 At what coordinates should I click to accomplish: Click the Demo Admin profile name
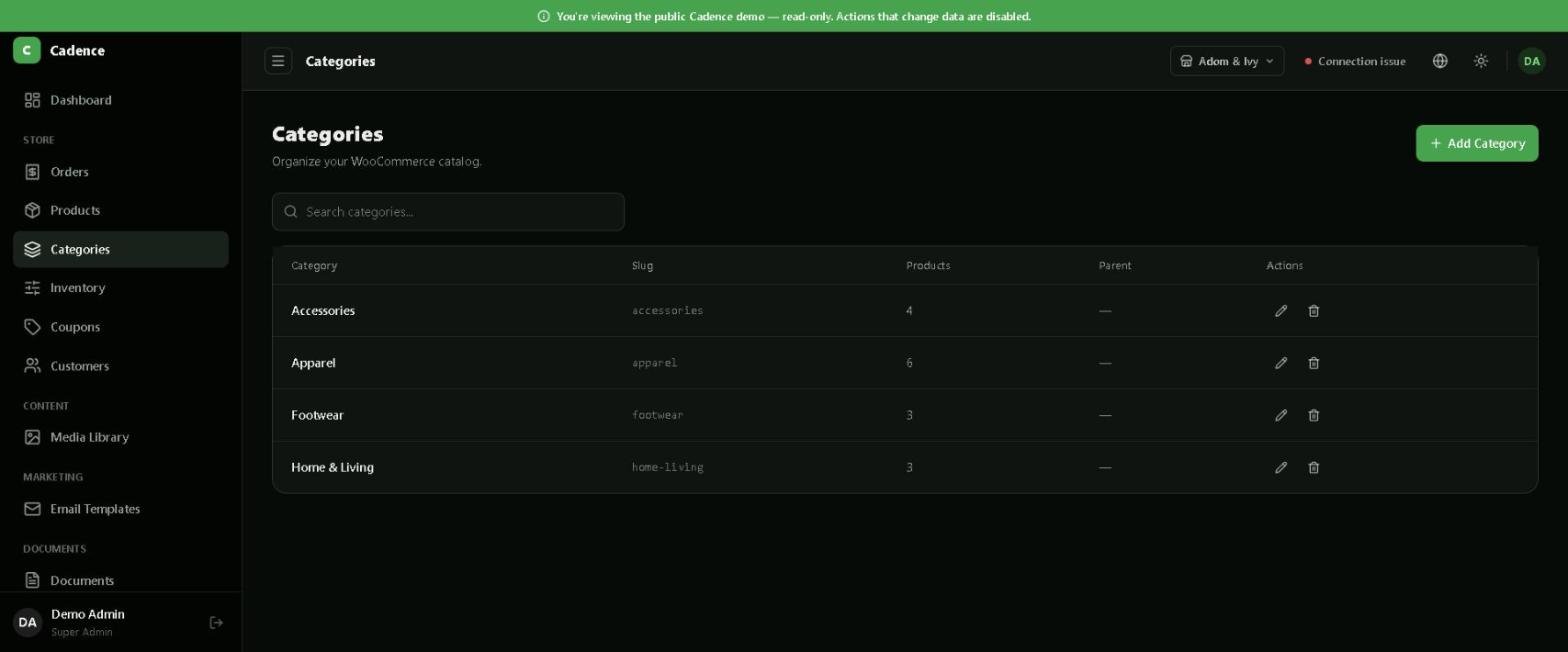pyautogui.click(x=88, y=614)
